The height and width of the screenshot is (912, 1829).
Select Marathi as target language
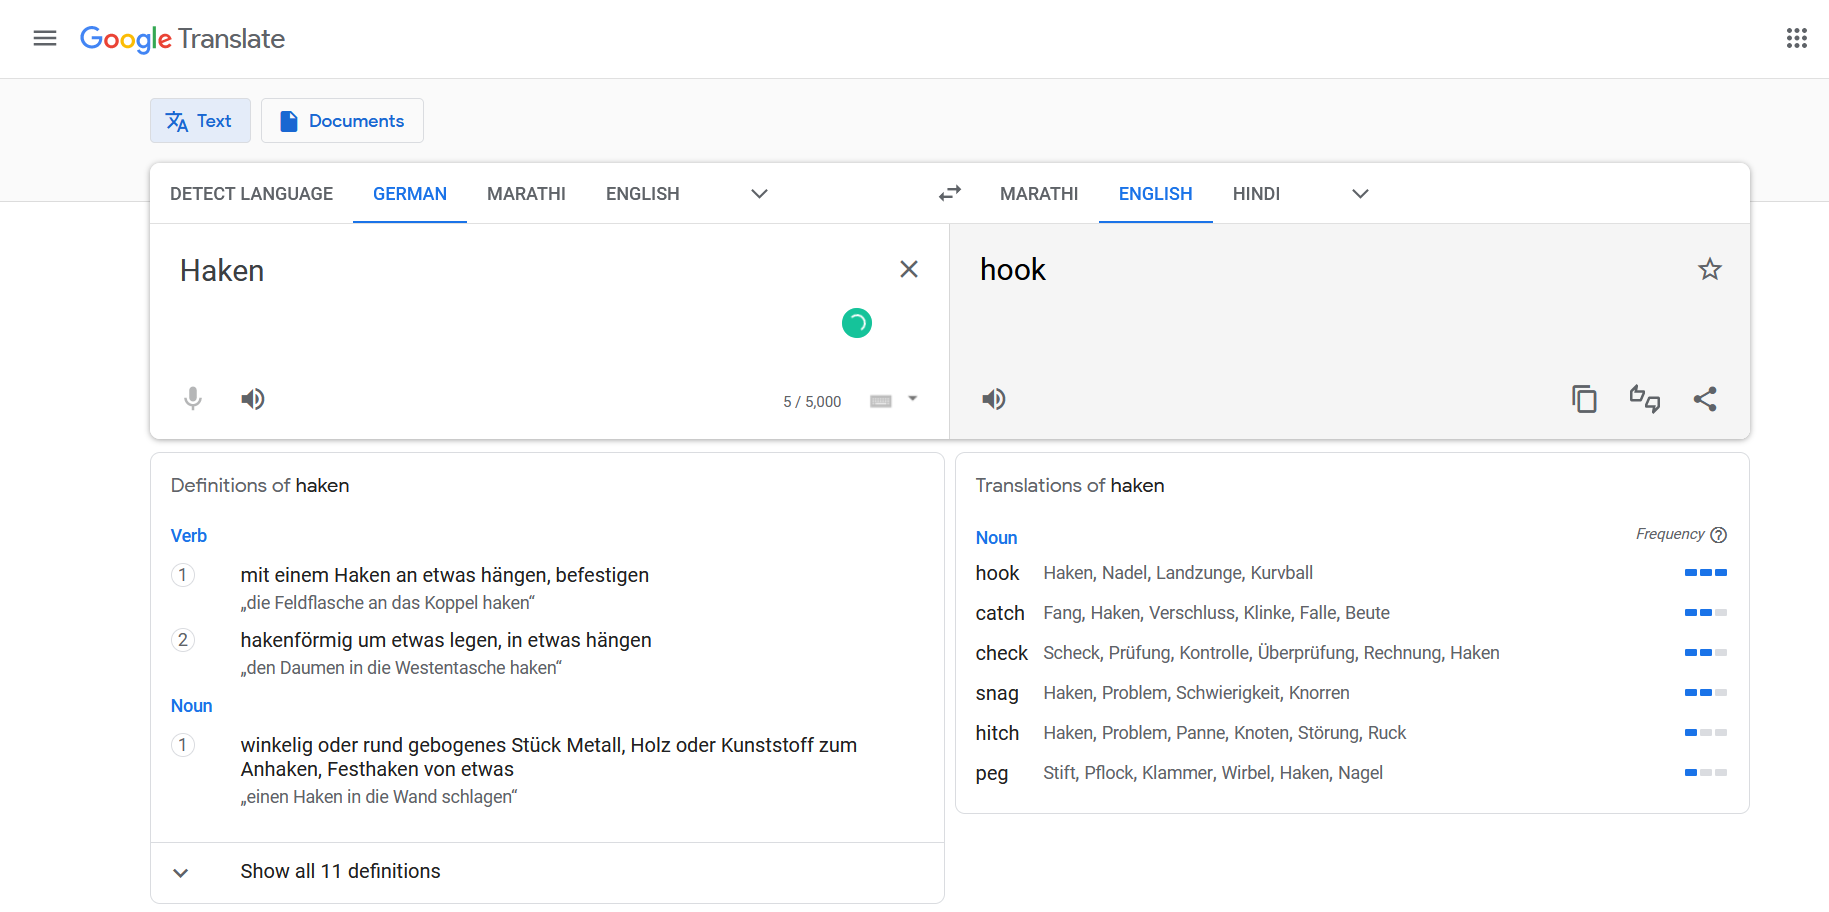click(1039, 194)
